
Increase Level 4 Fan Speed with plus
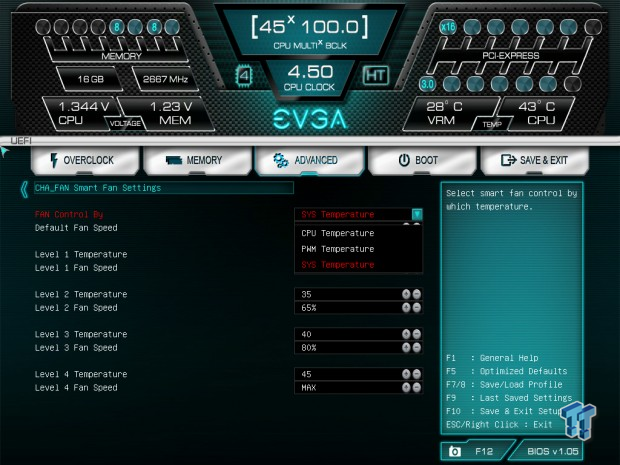(406, 388)
